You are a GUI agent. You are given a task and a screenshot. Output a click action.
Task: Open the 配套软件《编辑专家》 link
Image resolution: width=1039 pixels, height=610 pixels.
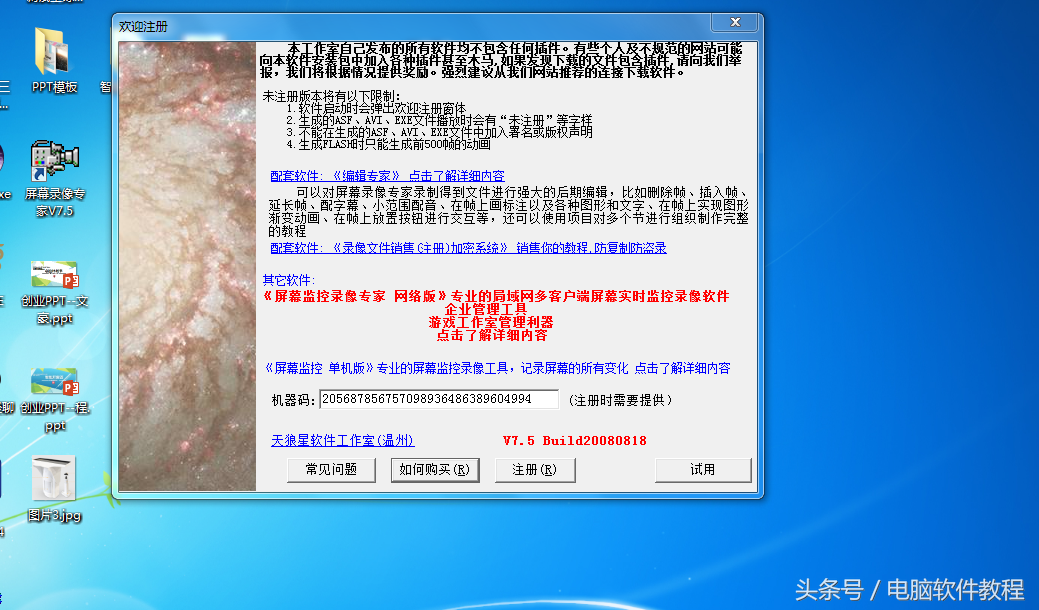pos(387,176)
